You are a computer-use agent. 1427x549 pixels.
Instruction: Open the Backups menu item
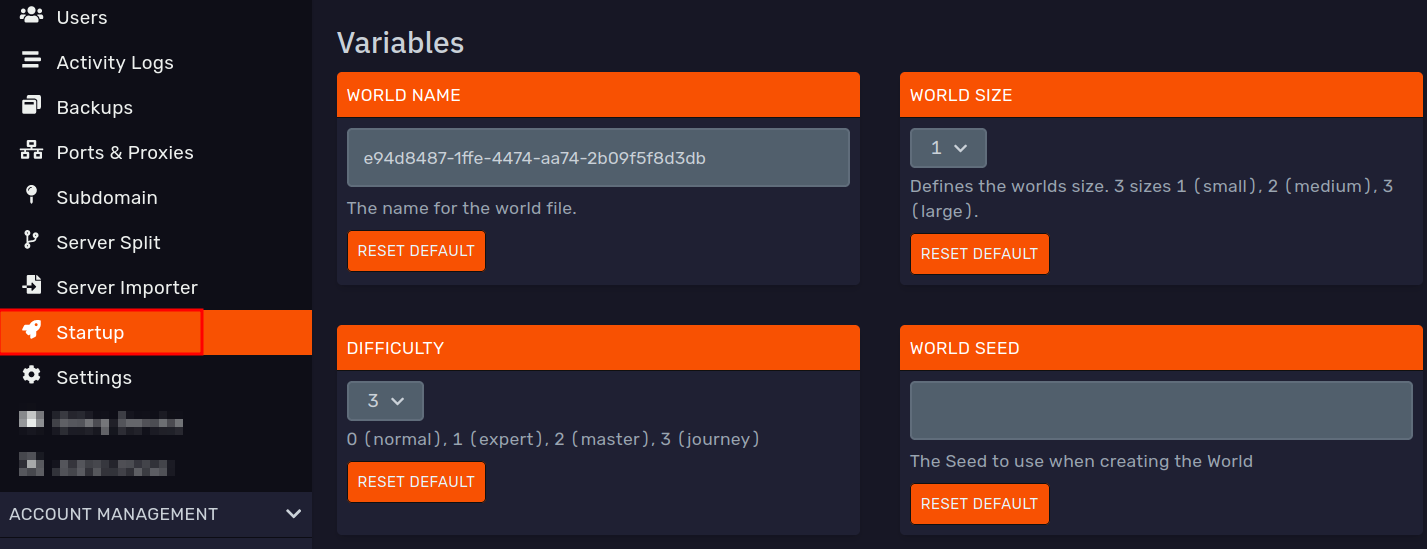click(x=94, y=107)
